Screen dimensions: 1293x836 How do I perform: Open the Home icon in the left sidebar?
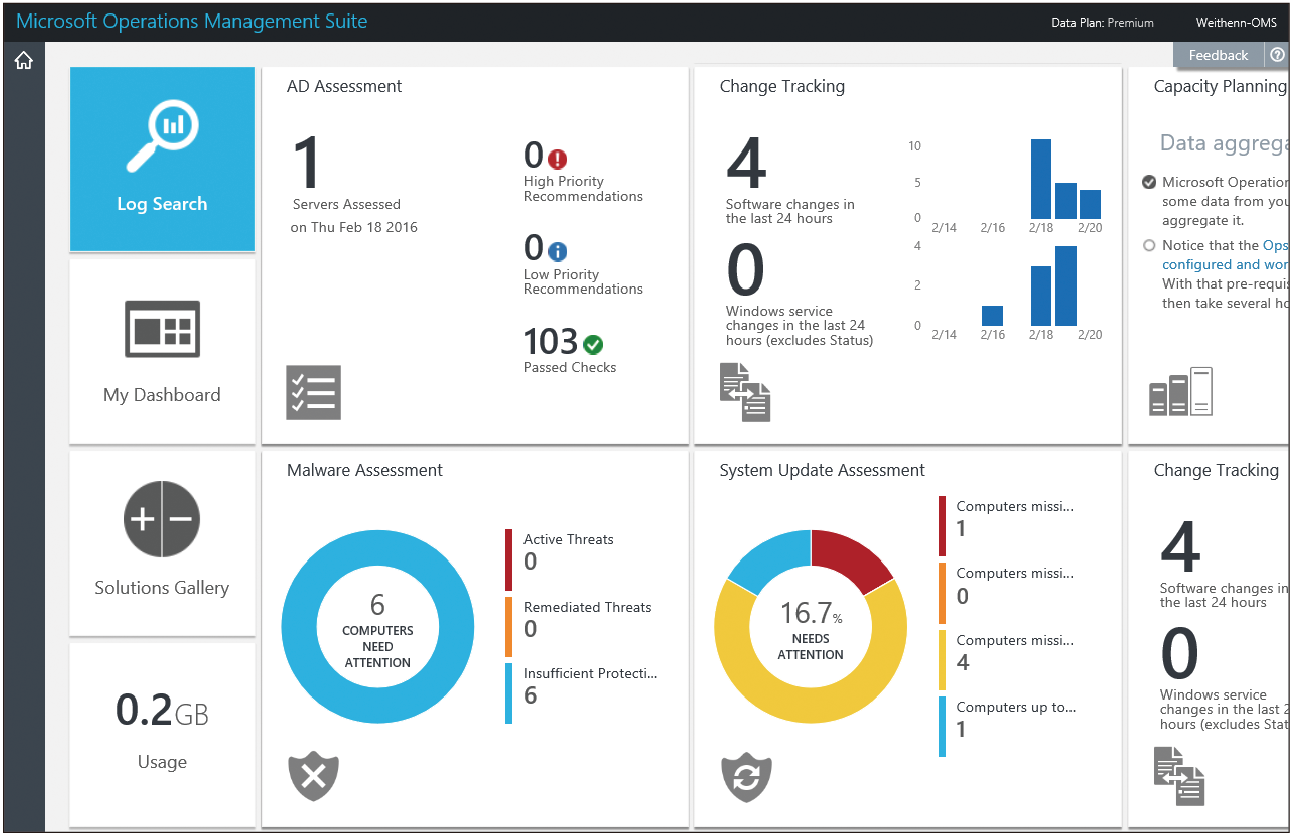pos(23,61)
